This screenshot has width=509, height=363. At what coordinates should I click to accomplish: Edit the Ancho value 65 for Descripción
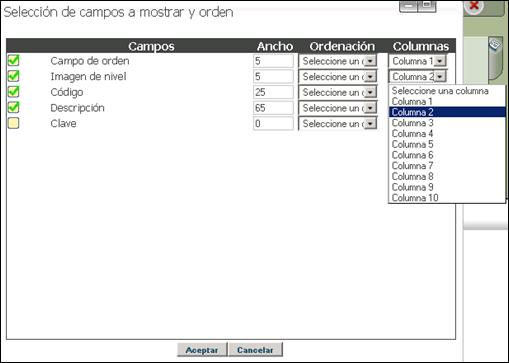273,108
